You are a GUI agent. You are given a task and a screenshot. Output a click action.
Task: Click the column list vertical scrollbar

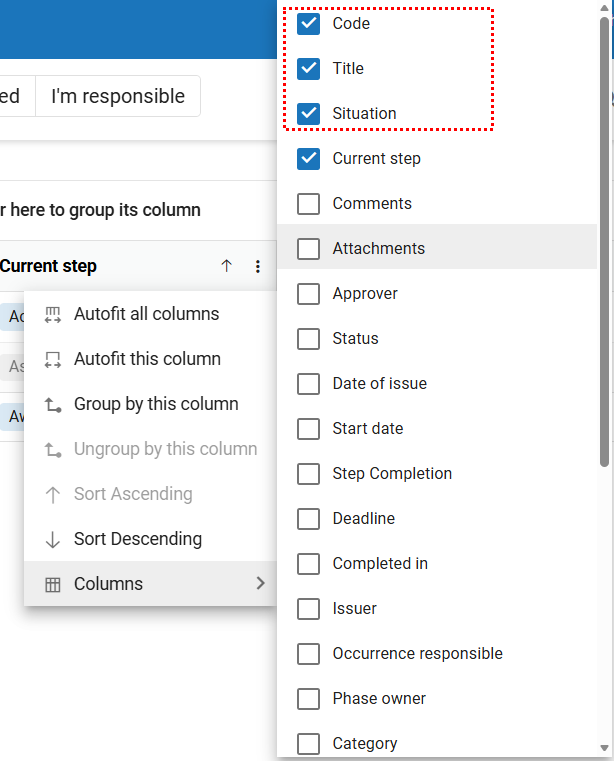tap(604, 240)
